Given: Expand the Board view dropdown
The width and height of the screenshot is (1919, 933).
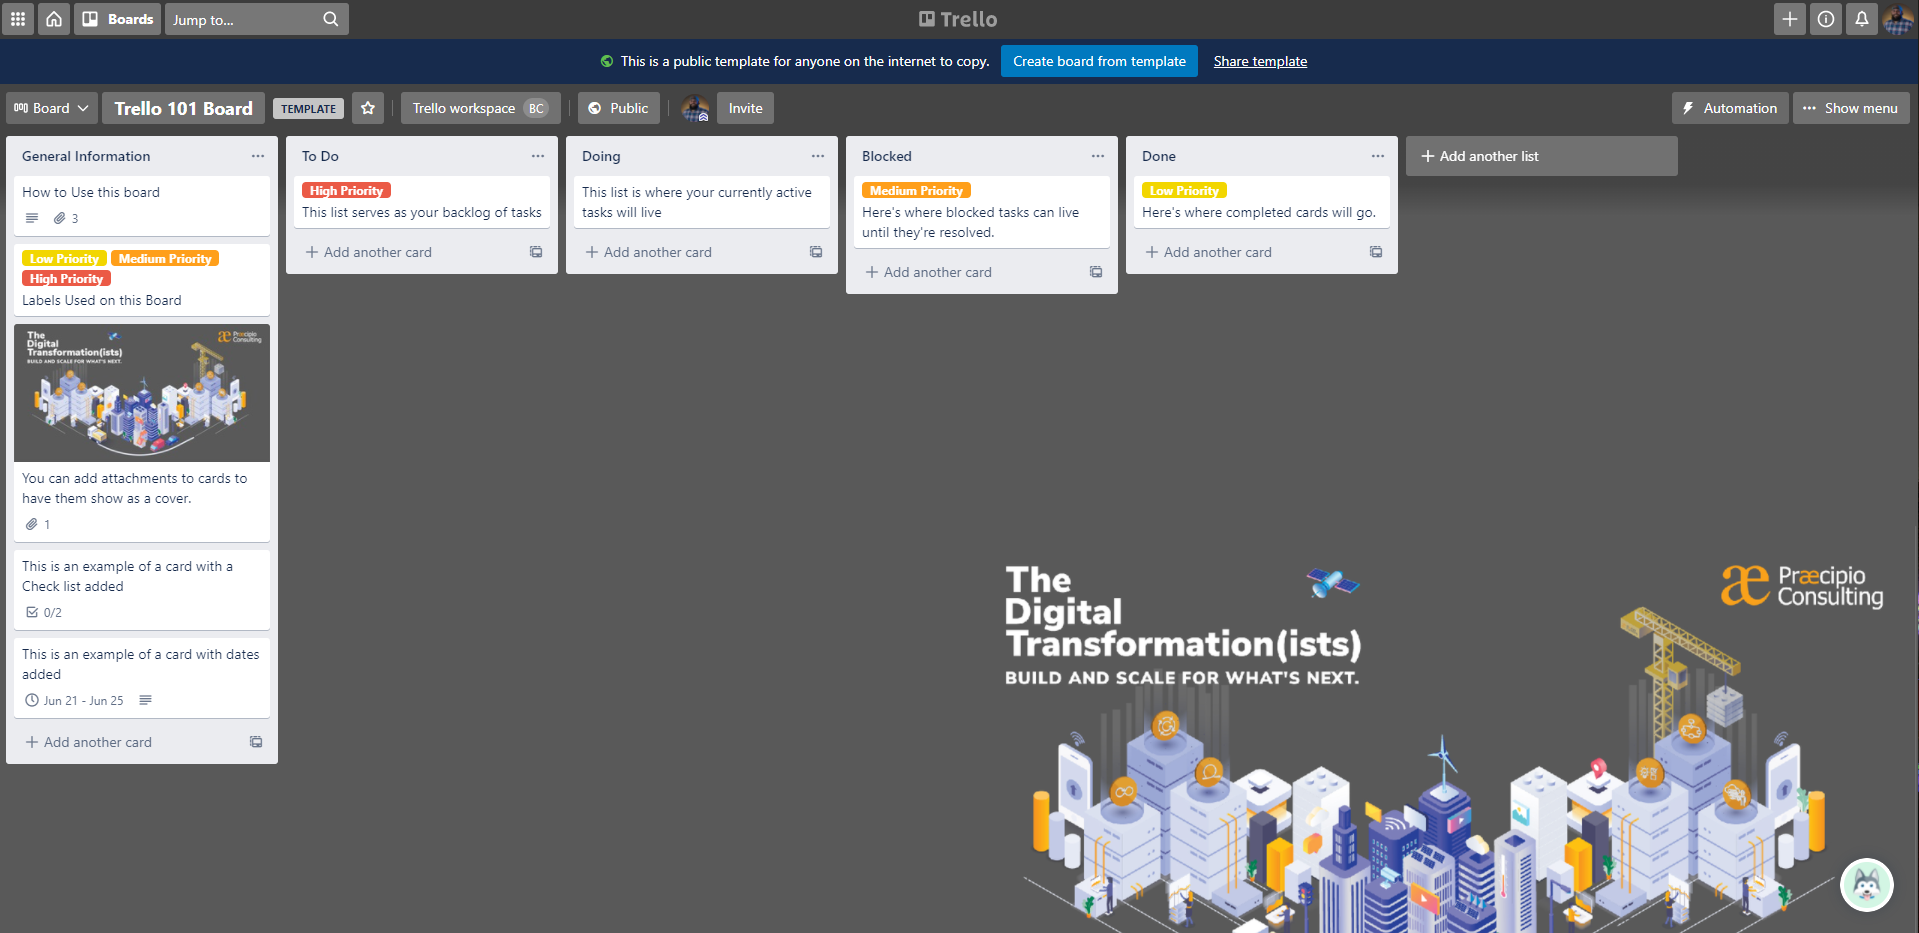Looking at the screenshot, I should pos(51,108).
